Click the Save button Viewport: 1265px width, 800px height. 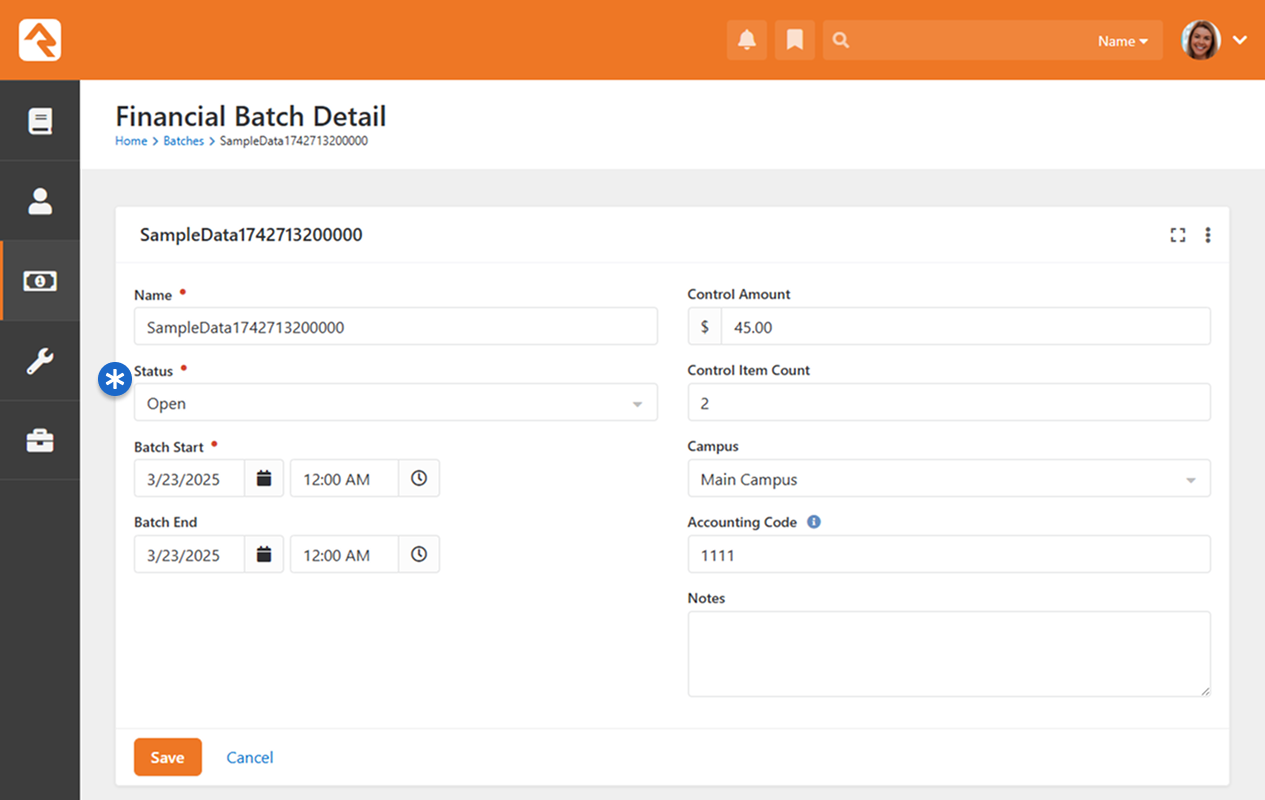click(x=168, y=758)
